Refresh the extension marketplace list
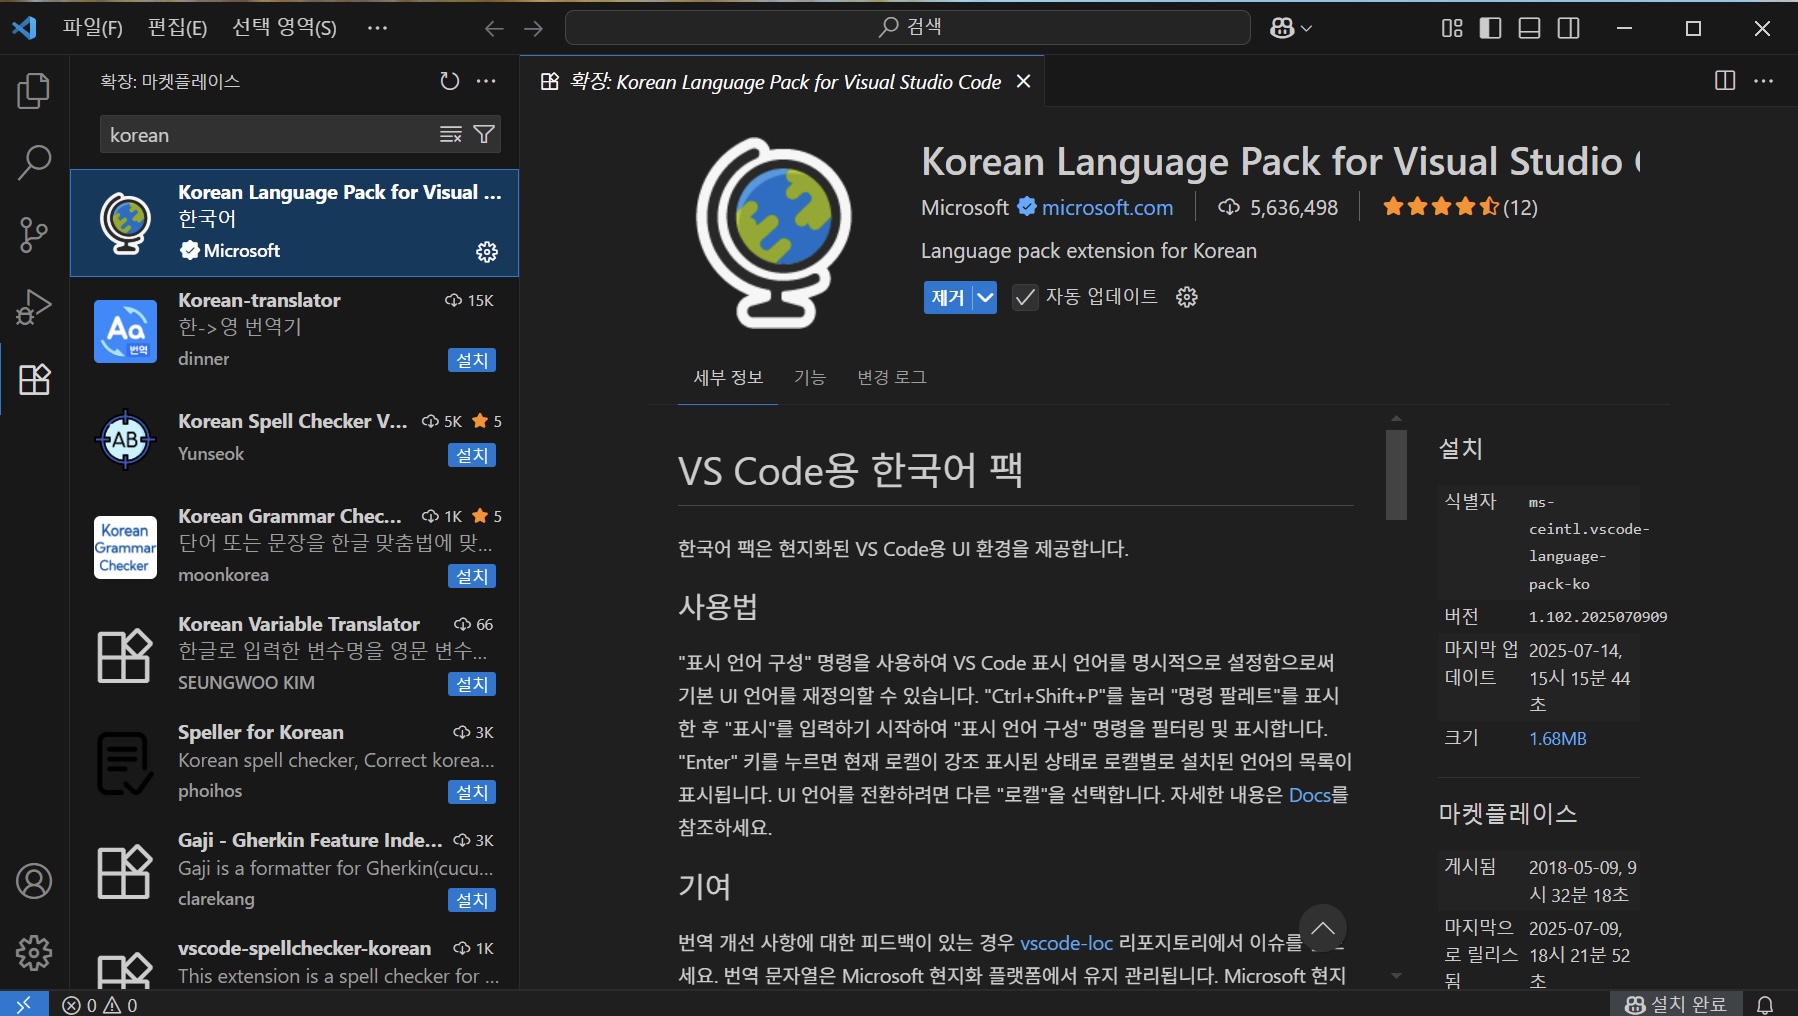Image resolution: width=1798 pixels, height=1016 pixels. 450,81
